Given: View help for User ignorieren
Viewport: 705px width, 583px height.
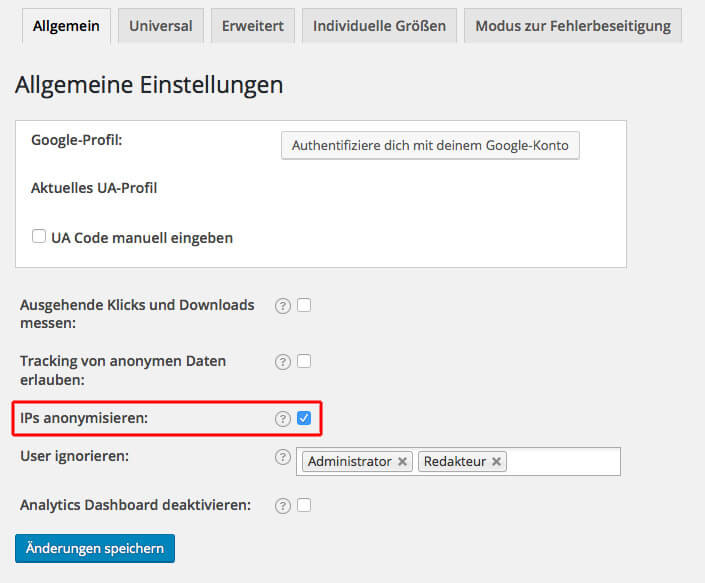Looking at the screenshot, I should (282, 457).
